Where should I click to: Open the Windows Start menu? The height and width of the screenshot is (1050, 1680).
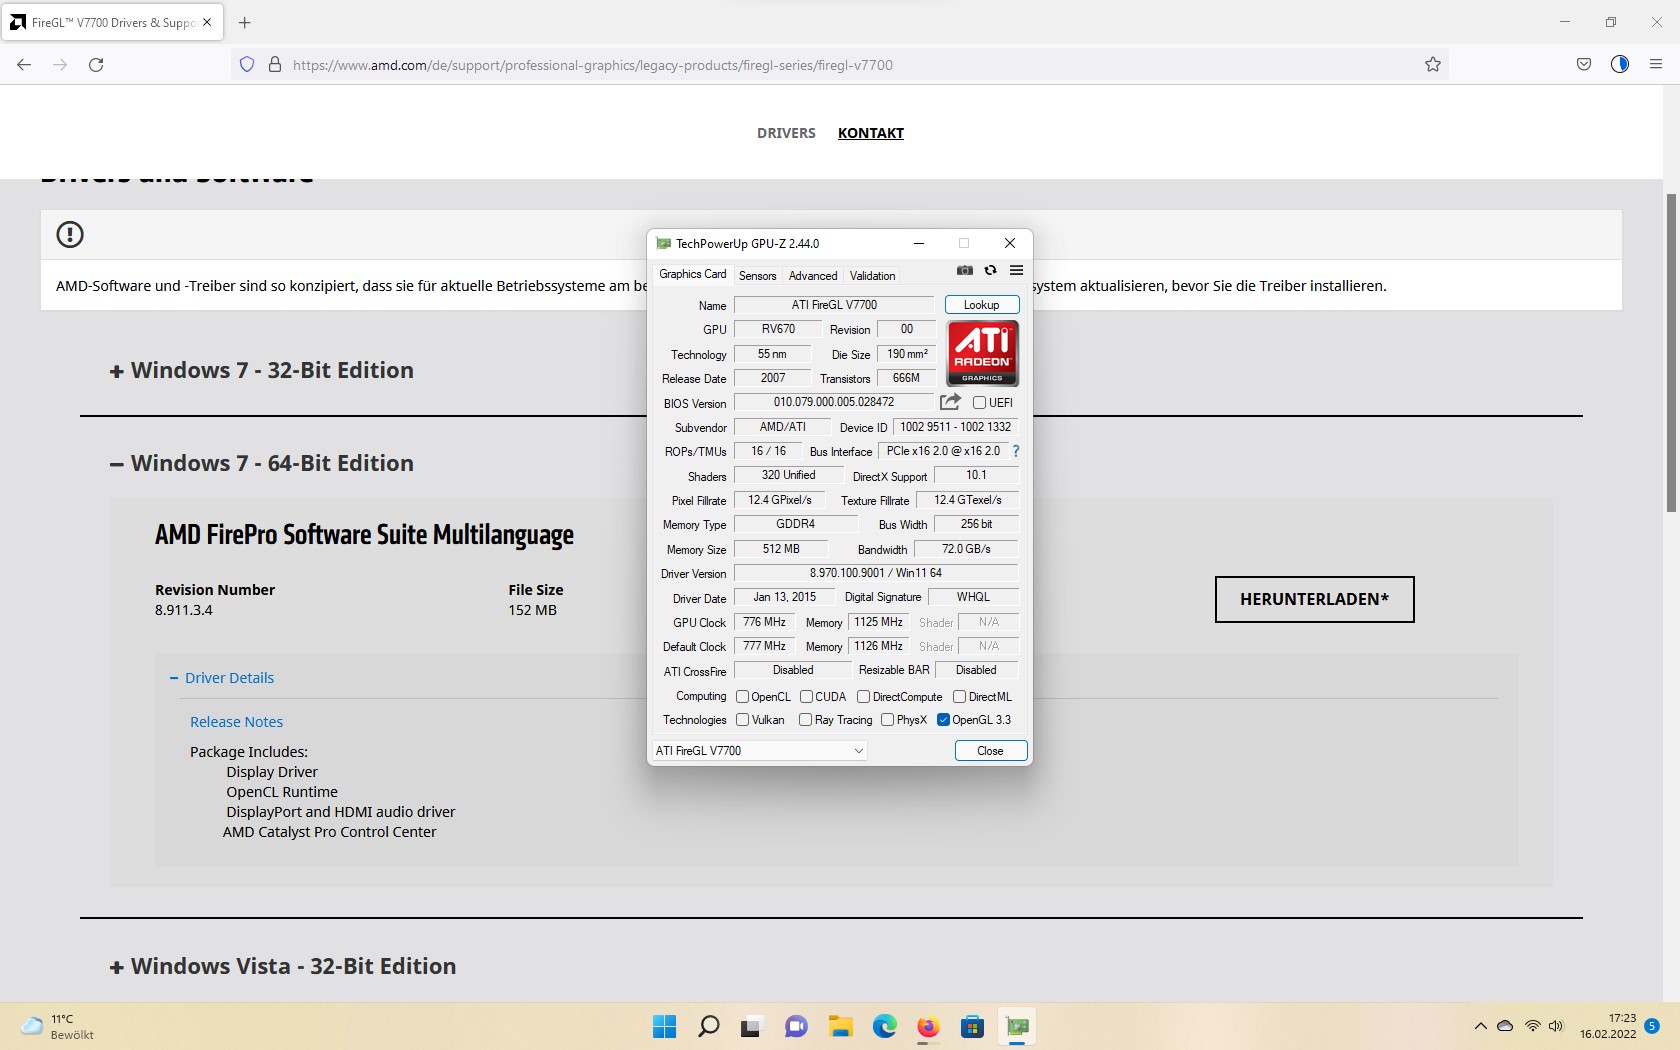click(x=664, y=1027)
